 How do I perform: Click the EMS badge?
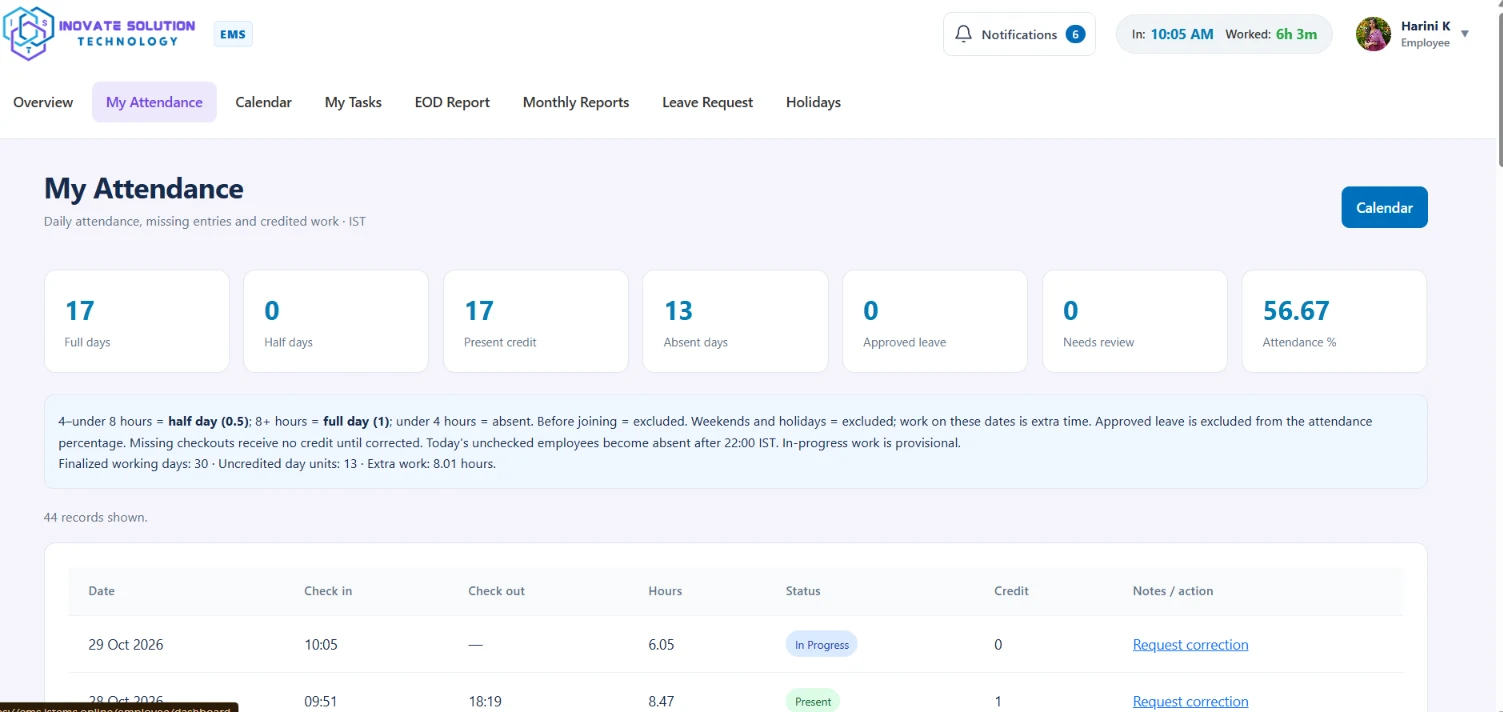pos(233,34)
